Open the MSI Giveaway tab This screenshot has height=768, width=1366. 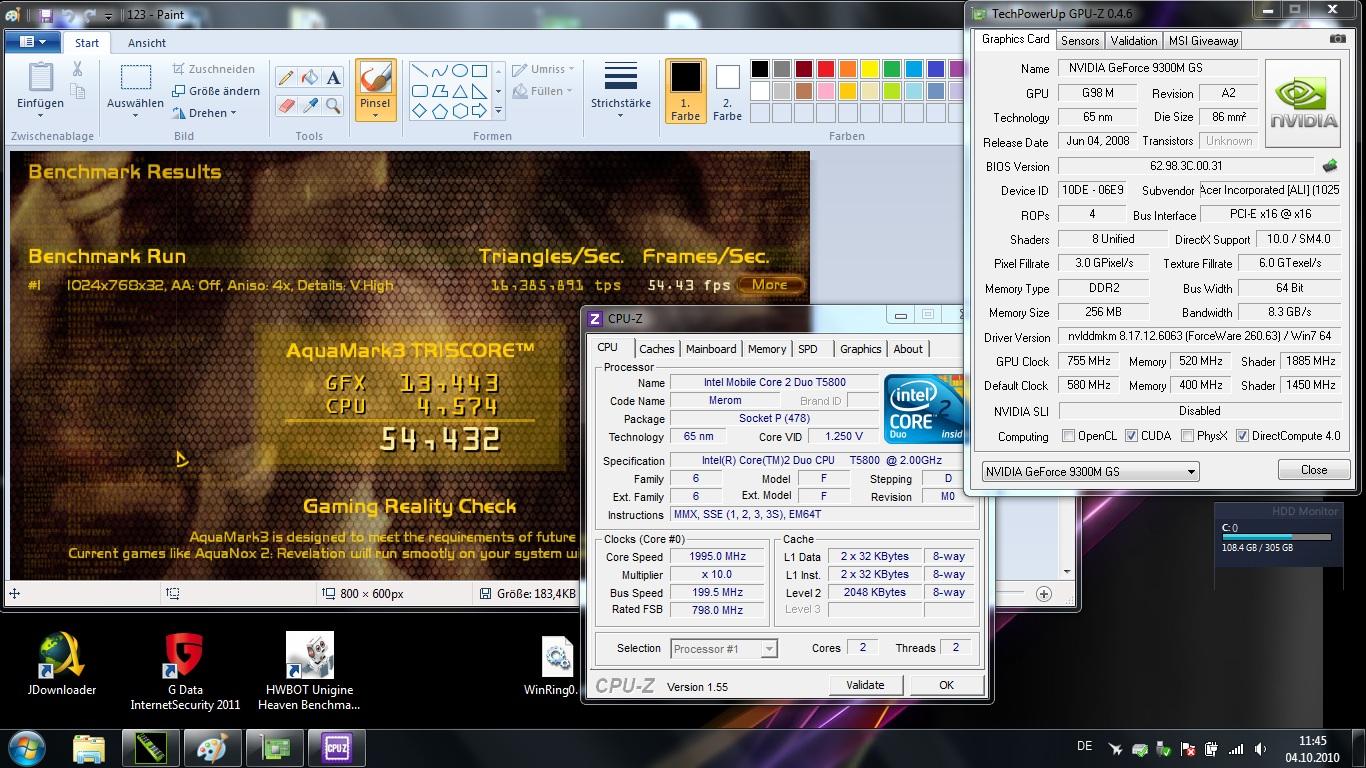click(x=1203, y=40)
